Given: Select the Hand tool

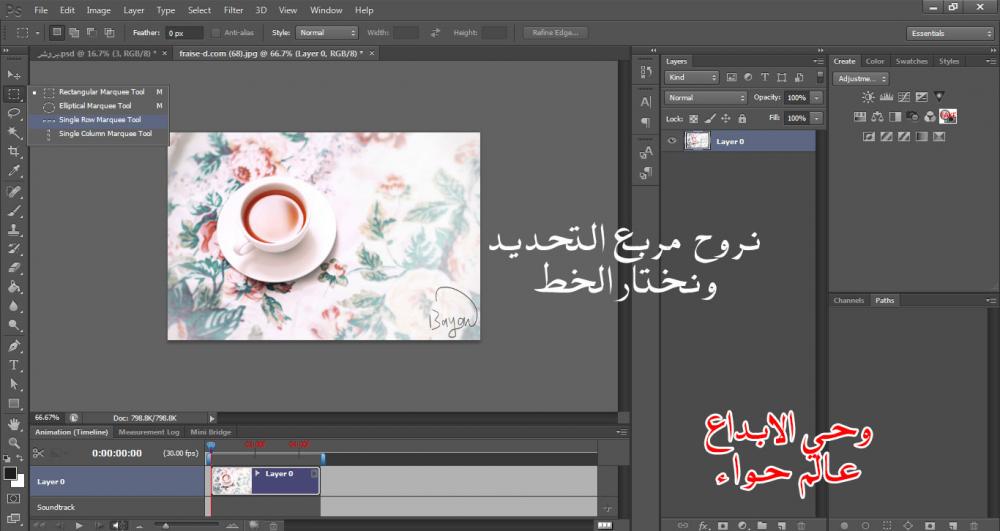Looking at the screenshot, I should [14, 424].
